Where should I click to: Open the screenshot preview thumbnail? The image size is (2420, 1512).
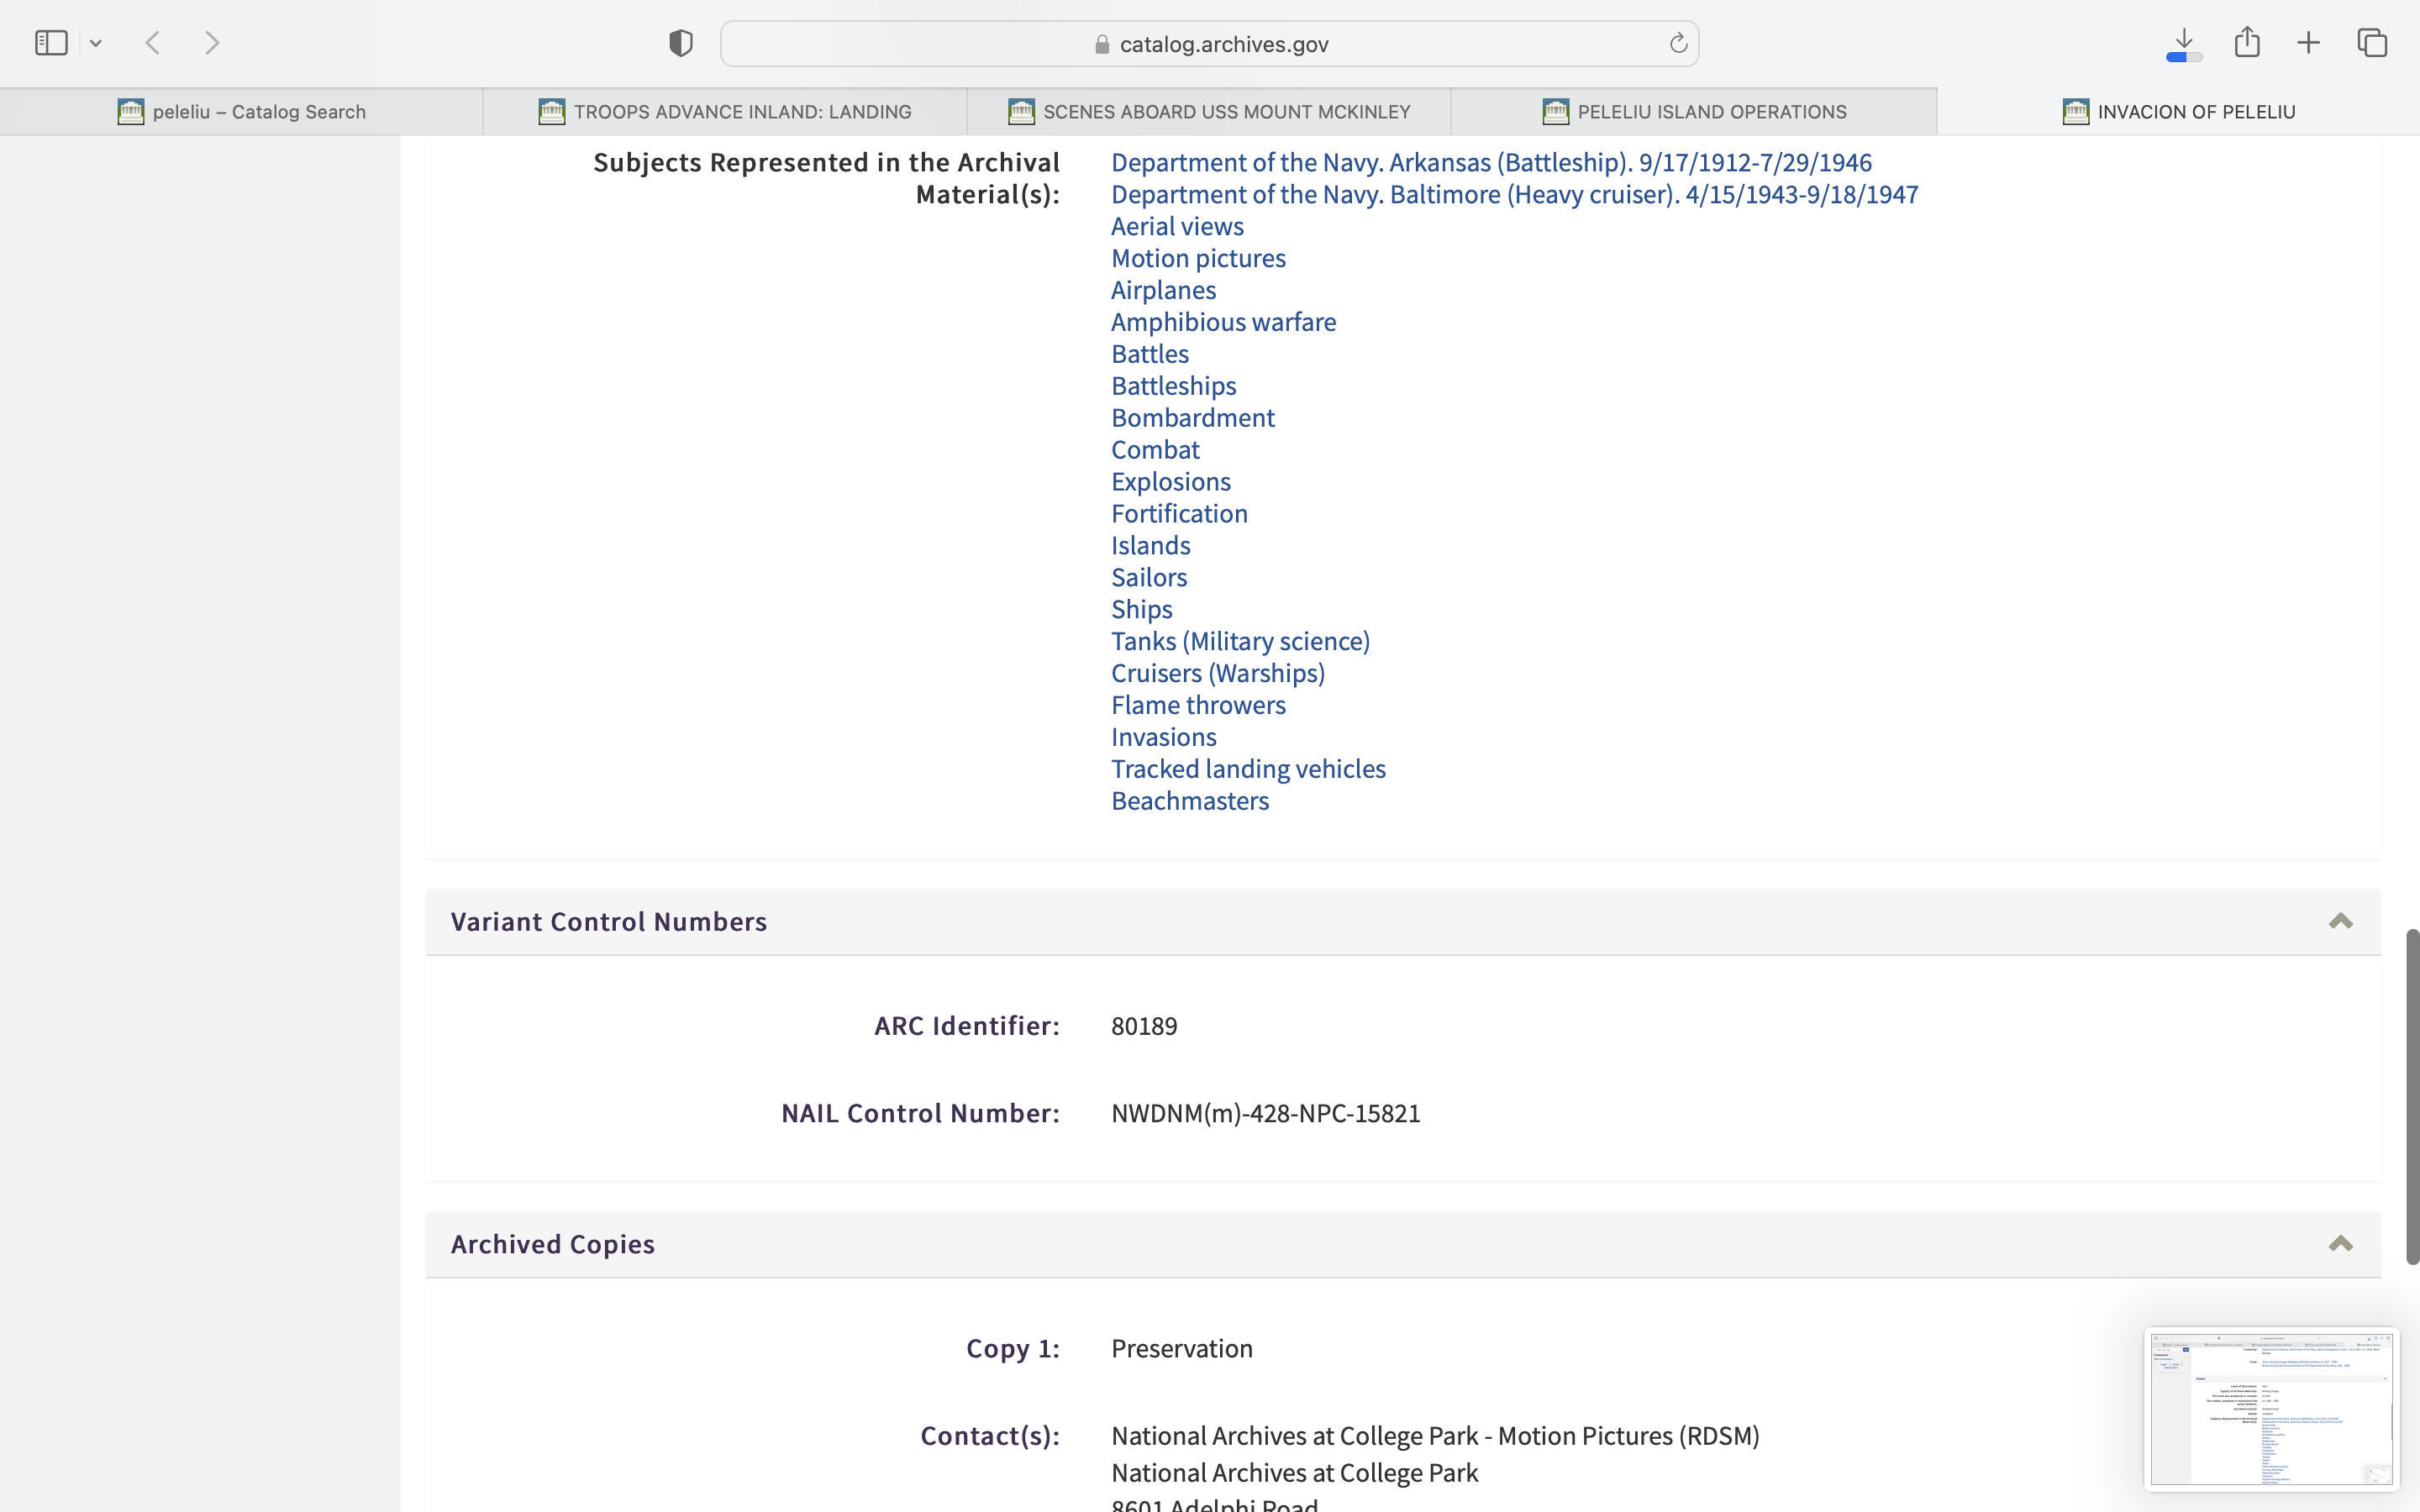pos(2271,1409)
